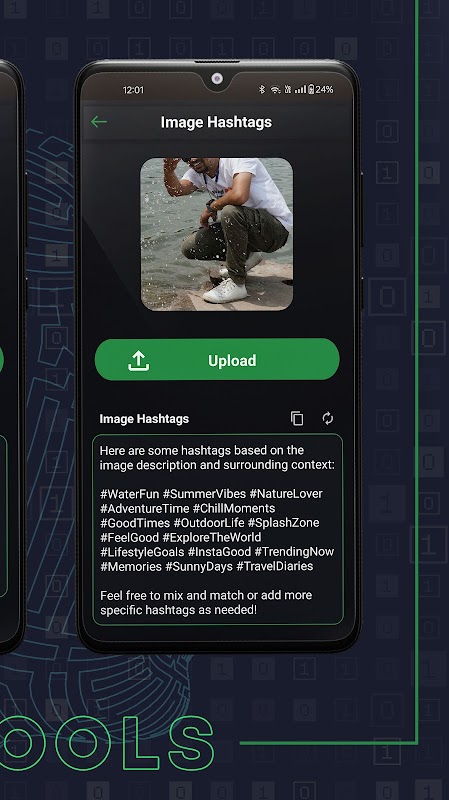This screenshot has width=449, height=800.
Task: Select the #TravelDiaries hashtag
Action: point(275,566)
